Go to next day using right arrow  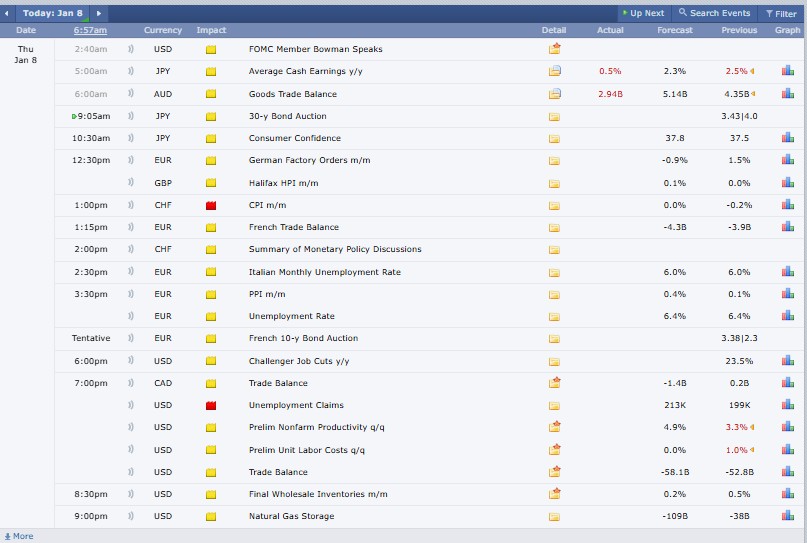pos(98,13)
